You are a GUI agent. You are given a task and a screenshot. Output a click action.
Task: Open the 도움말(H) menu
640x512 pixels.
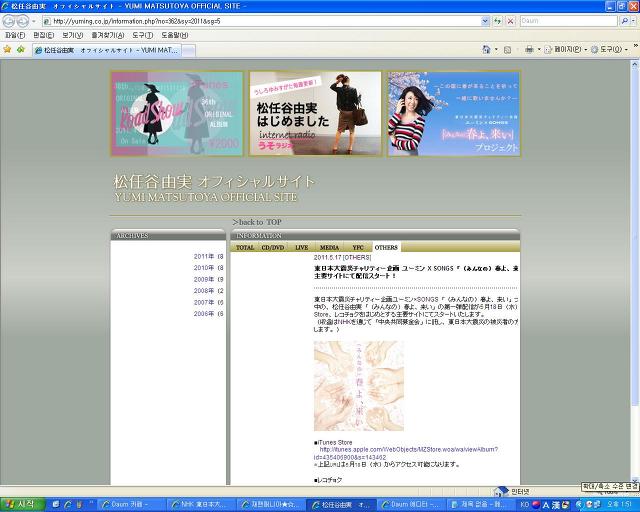[174, 35]
